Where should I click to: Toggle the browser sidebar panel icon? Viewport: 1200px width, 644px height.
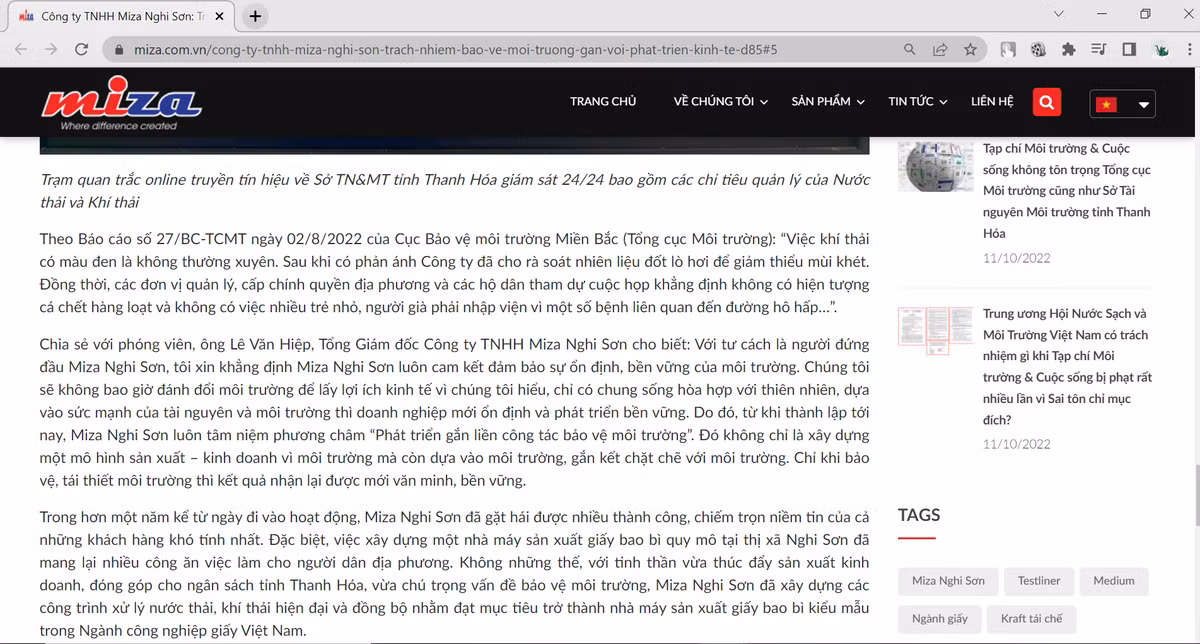point(1129,48)
